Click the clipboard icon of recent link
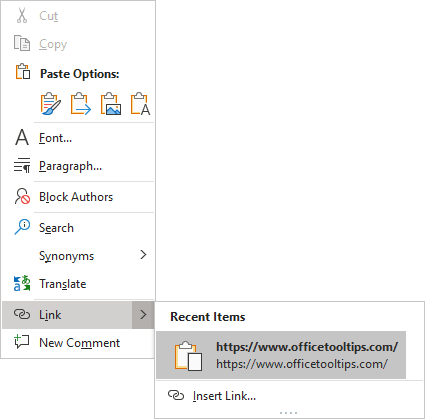 [189, 356]
